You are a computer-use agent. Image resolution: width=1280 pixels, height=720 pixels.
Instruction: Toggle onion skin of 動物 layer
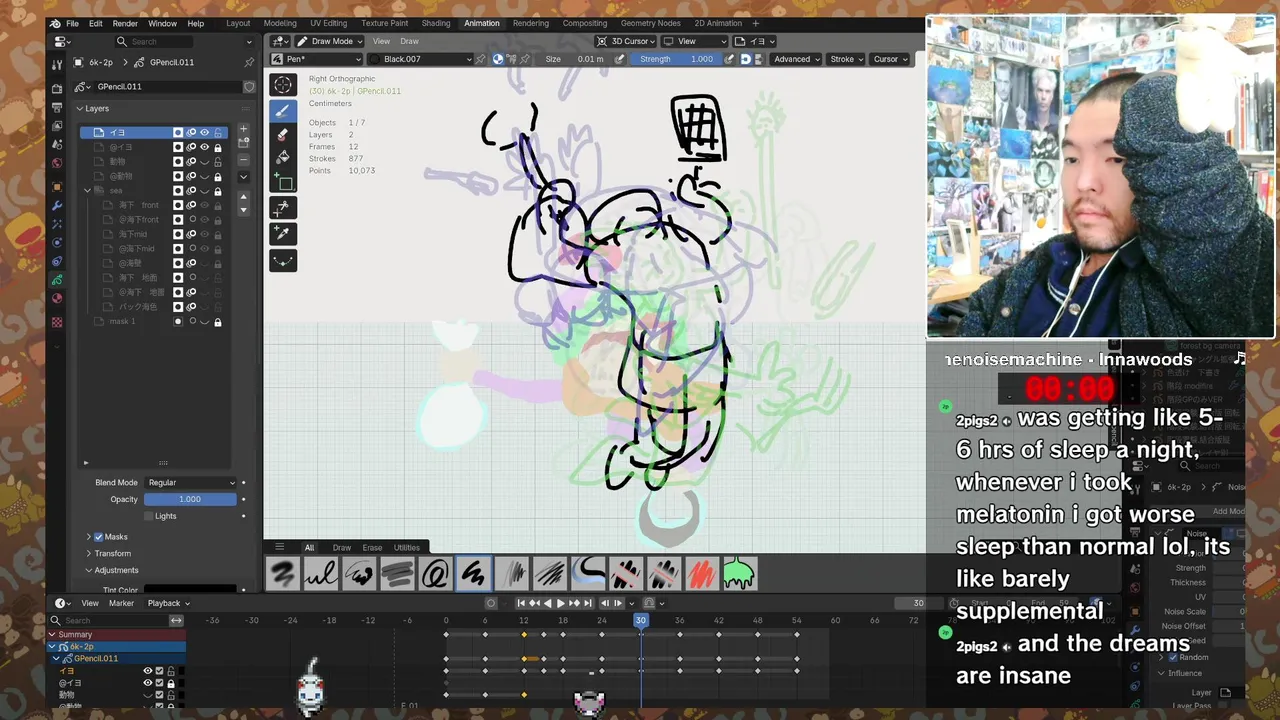pyautogui.click(x=191, y=161)
